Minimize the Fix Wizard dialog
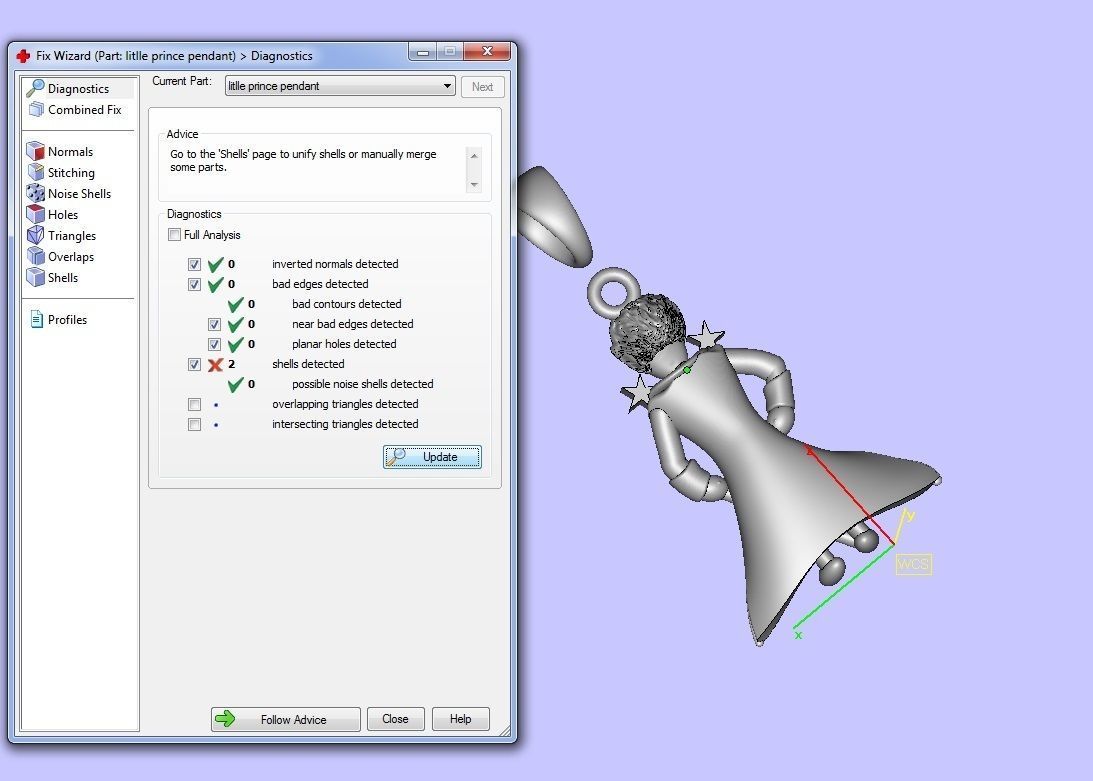This screenshot has width=1093, height=781. tap(422, 52)
